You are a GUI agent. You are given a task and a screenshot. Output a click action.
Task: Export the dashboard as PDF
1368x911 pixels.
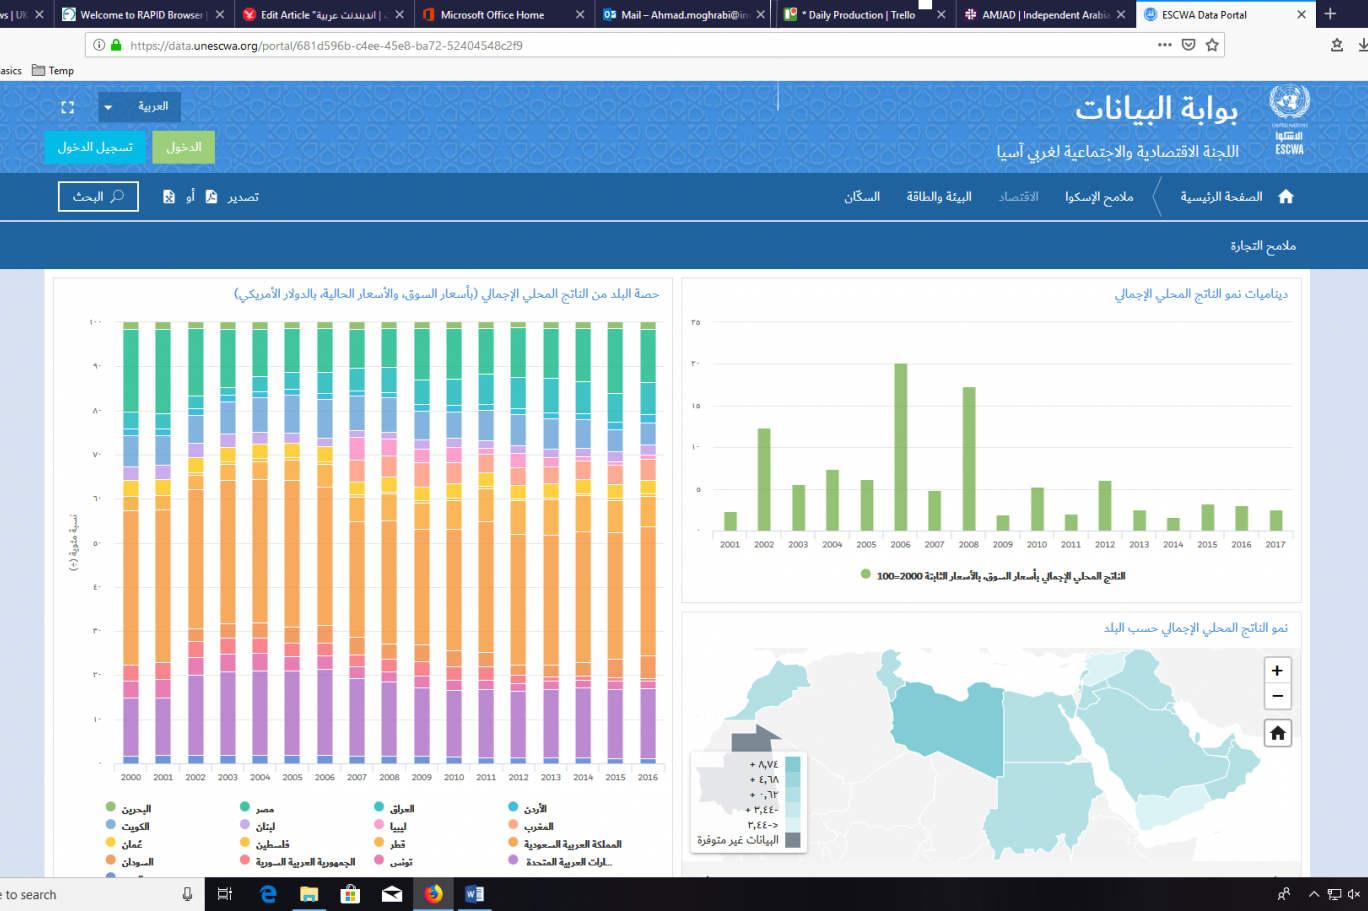(211, 197)
